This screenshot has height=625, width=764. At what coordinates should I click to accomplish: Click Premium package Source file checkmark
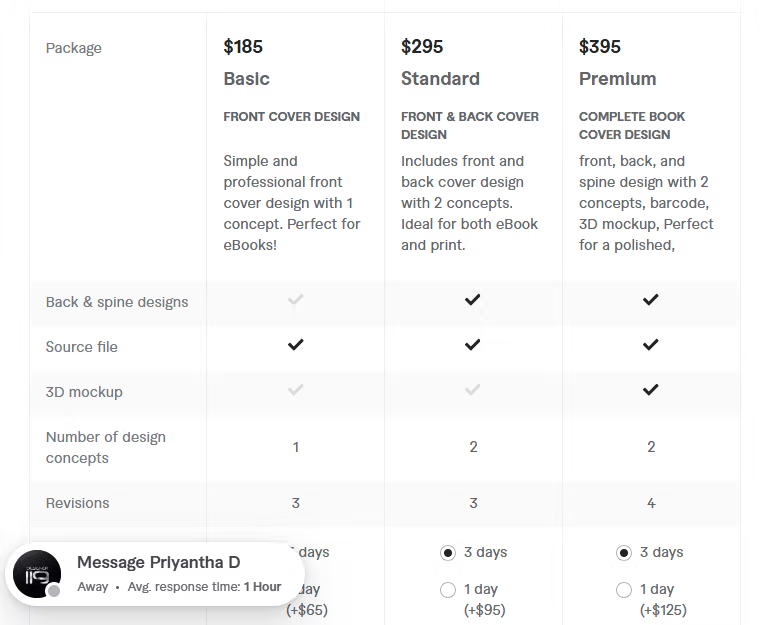click(x=650, y=345)
